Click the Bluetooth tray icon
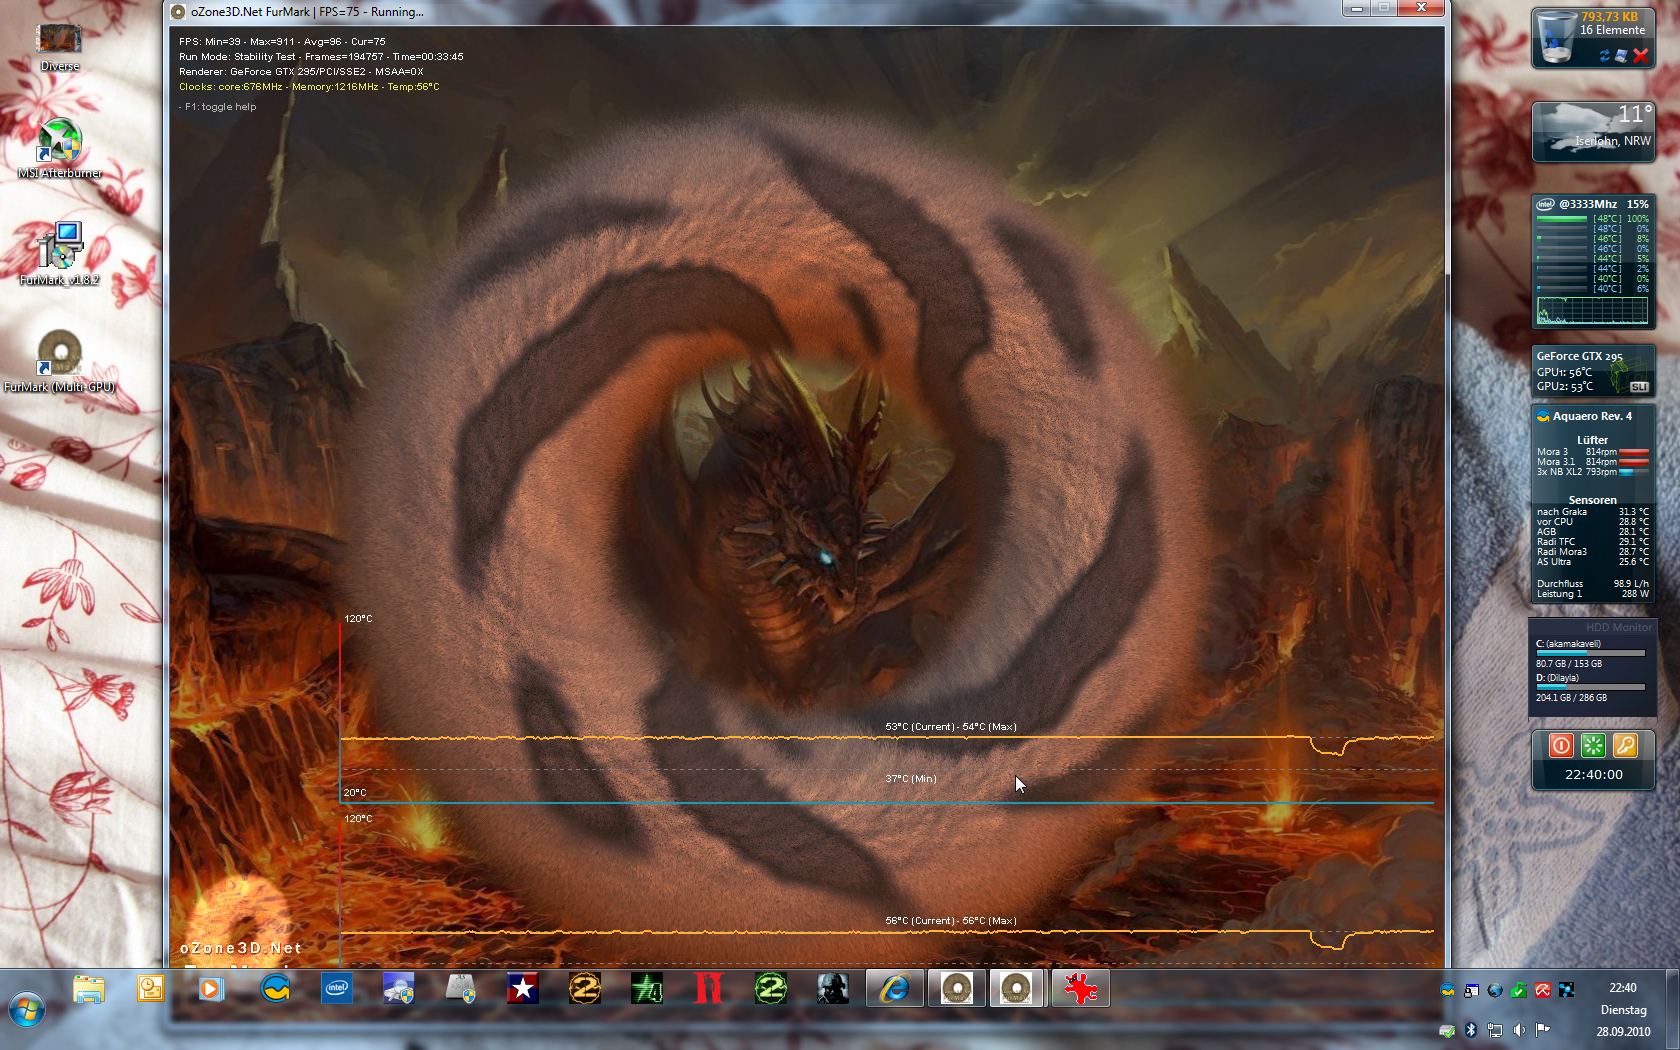1680x1050 pixels. pos(1471,1030)
